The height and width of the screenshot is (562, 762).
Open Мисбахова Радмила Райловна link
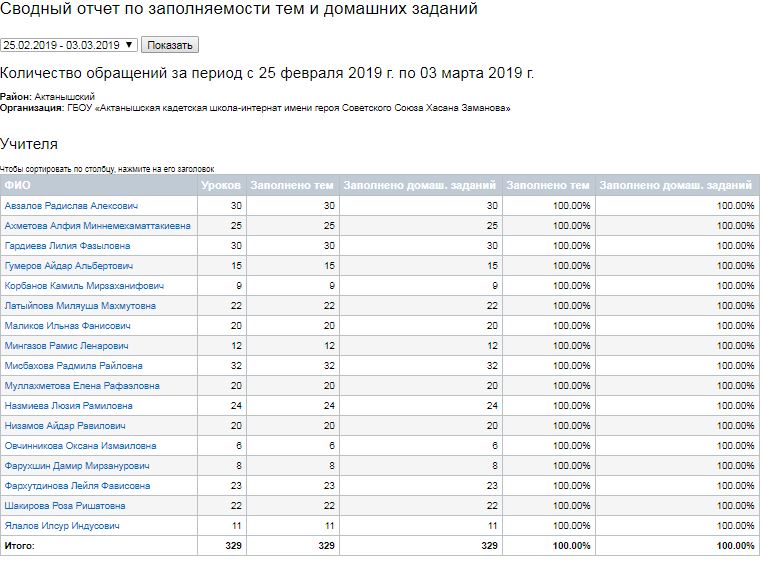73,366
